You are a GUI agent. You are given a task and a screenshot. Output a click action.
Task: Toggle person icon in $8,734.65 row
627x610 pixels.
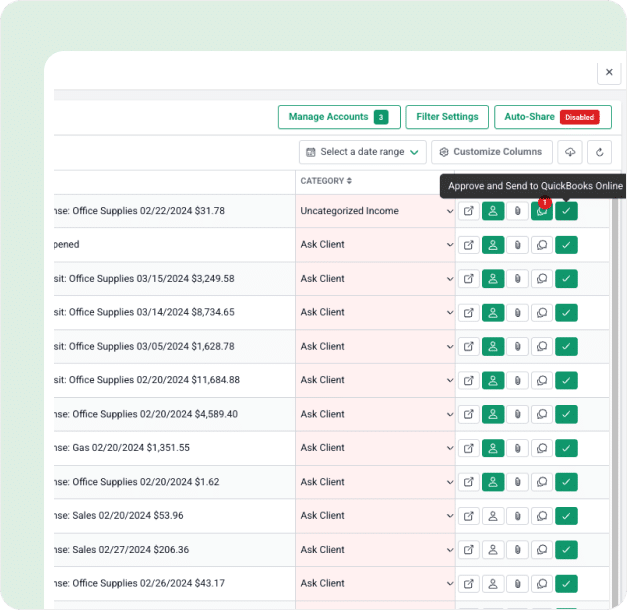493,312
